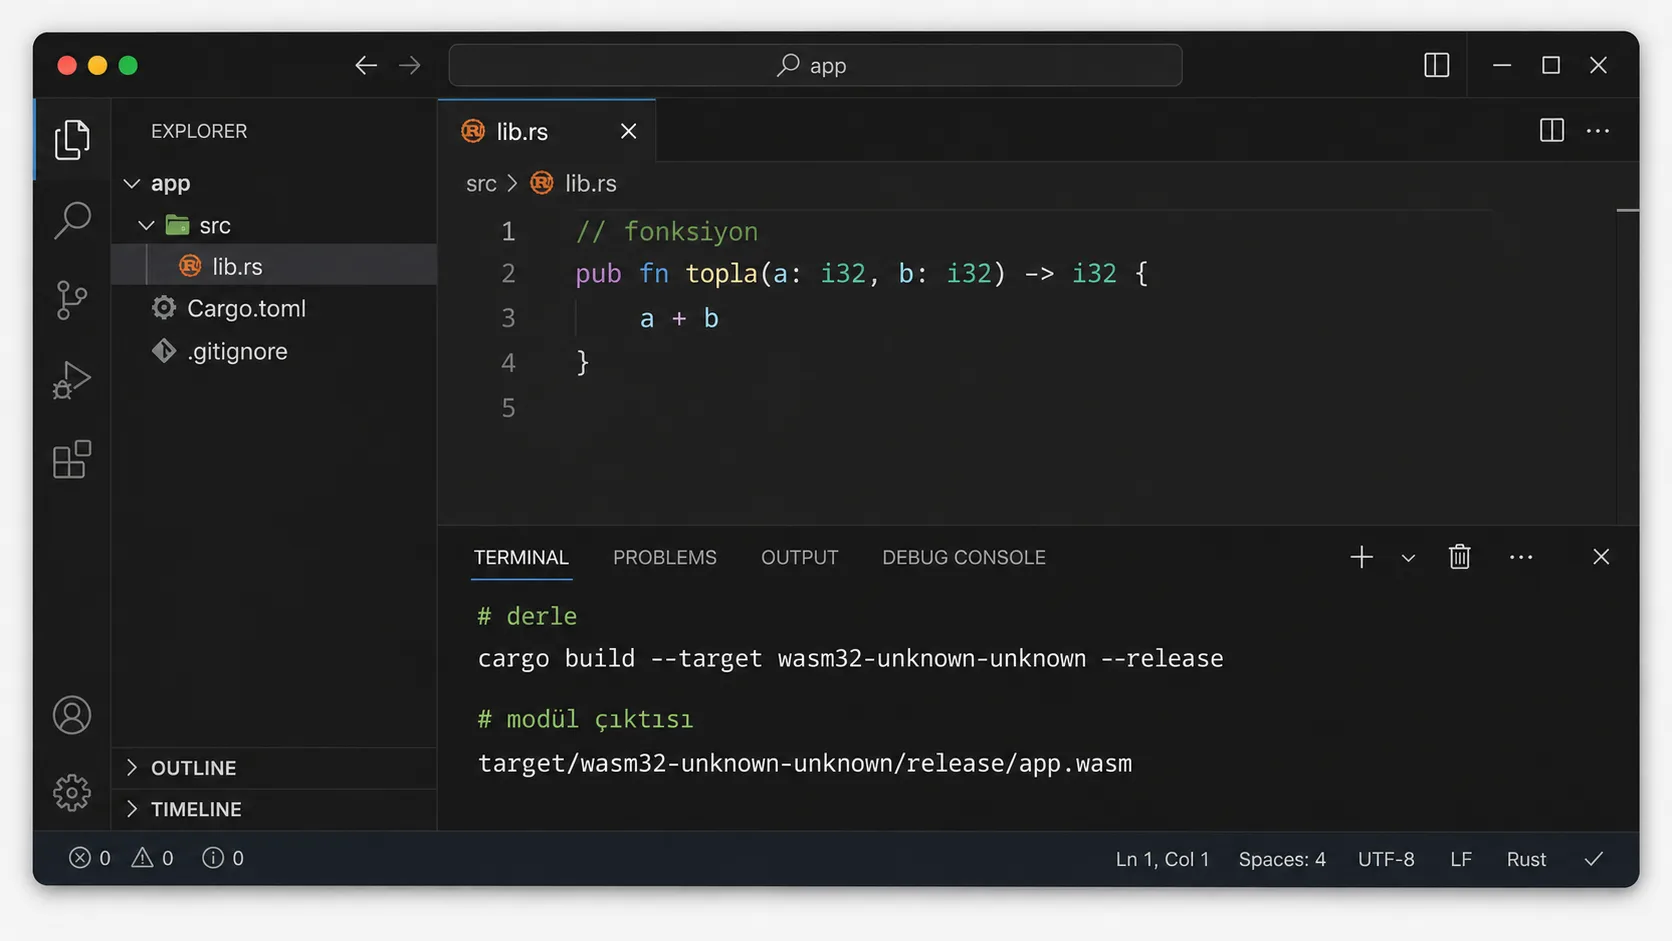1672x941 pixels.
Task: Click the Rust icon in breadcrumb
Action: point(542,183)
